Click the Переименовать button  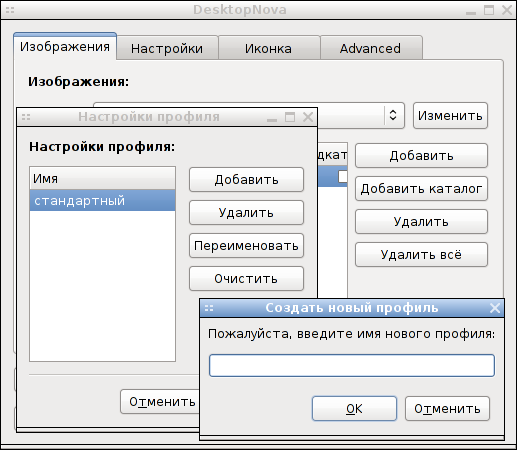pos(246,246)
